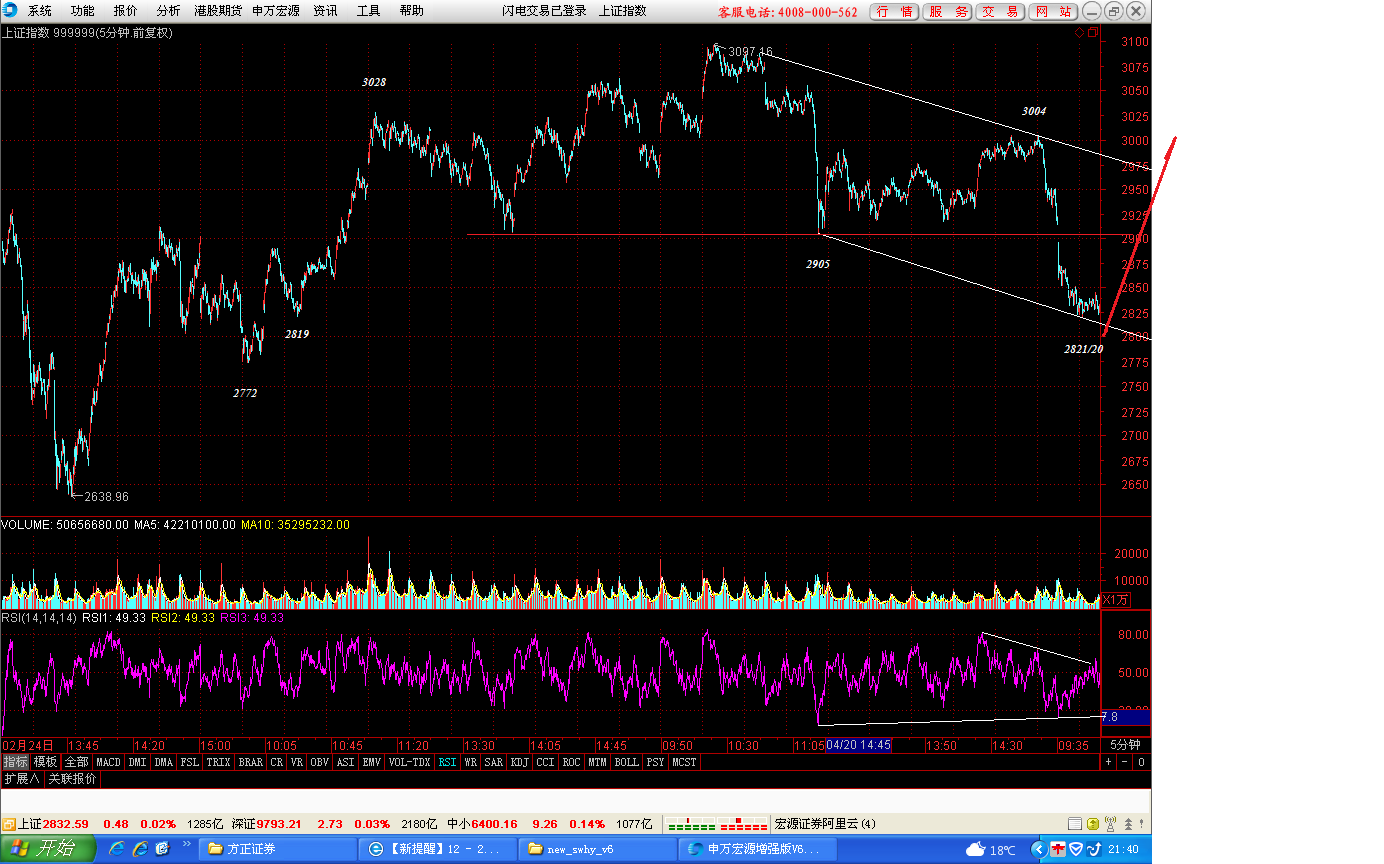This screenshot has height=864, width=1384.
Task: Click the minus zoom button under 5分钟
Action: pos(1123,762)
